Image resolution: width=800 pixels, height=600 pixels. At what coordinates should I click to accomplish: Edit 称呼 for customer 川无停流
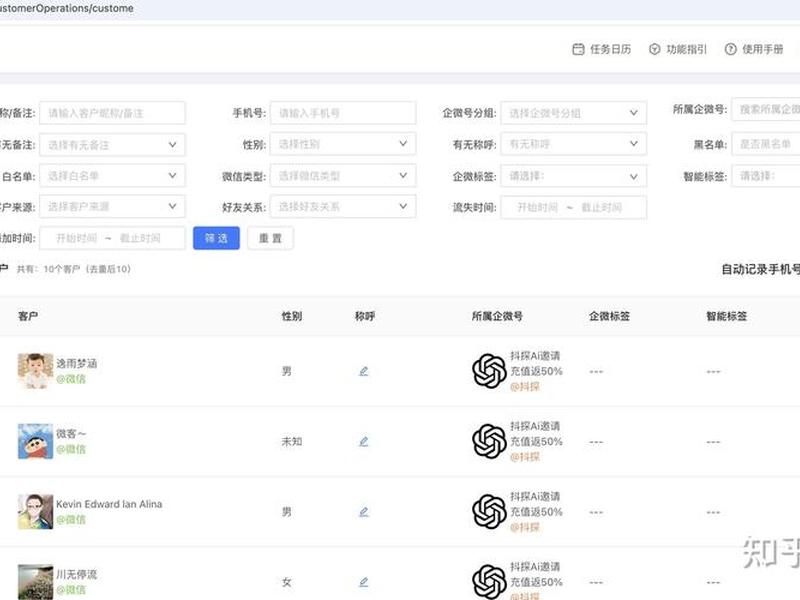(363, 582)
